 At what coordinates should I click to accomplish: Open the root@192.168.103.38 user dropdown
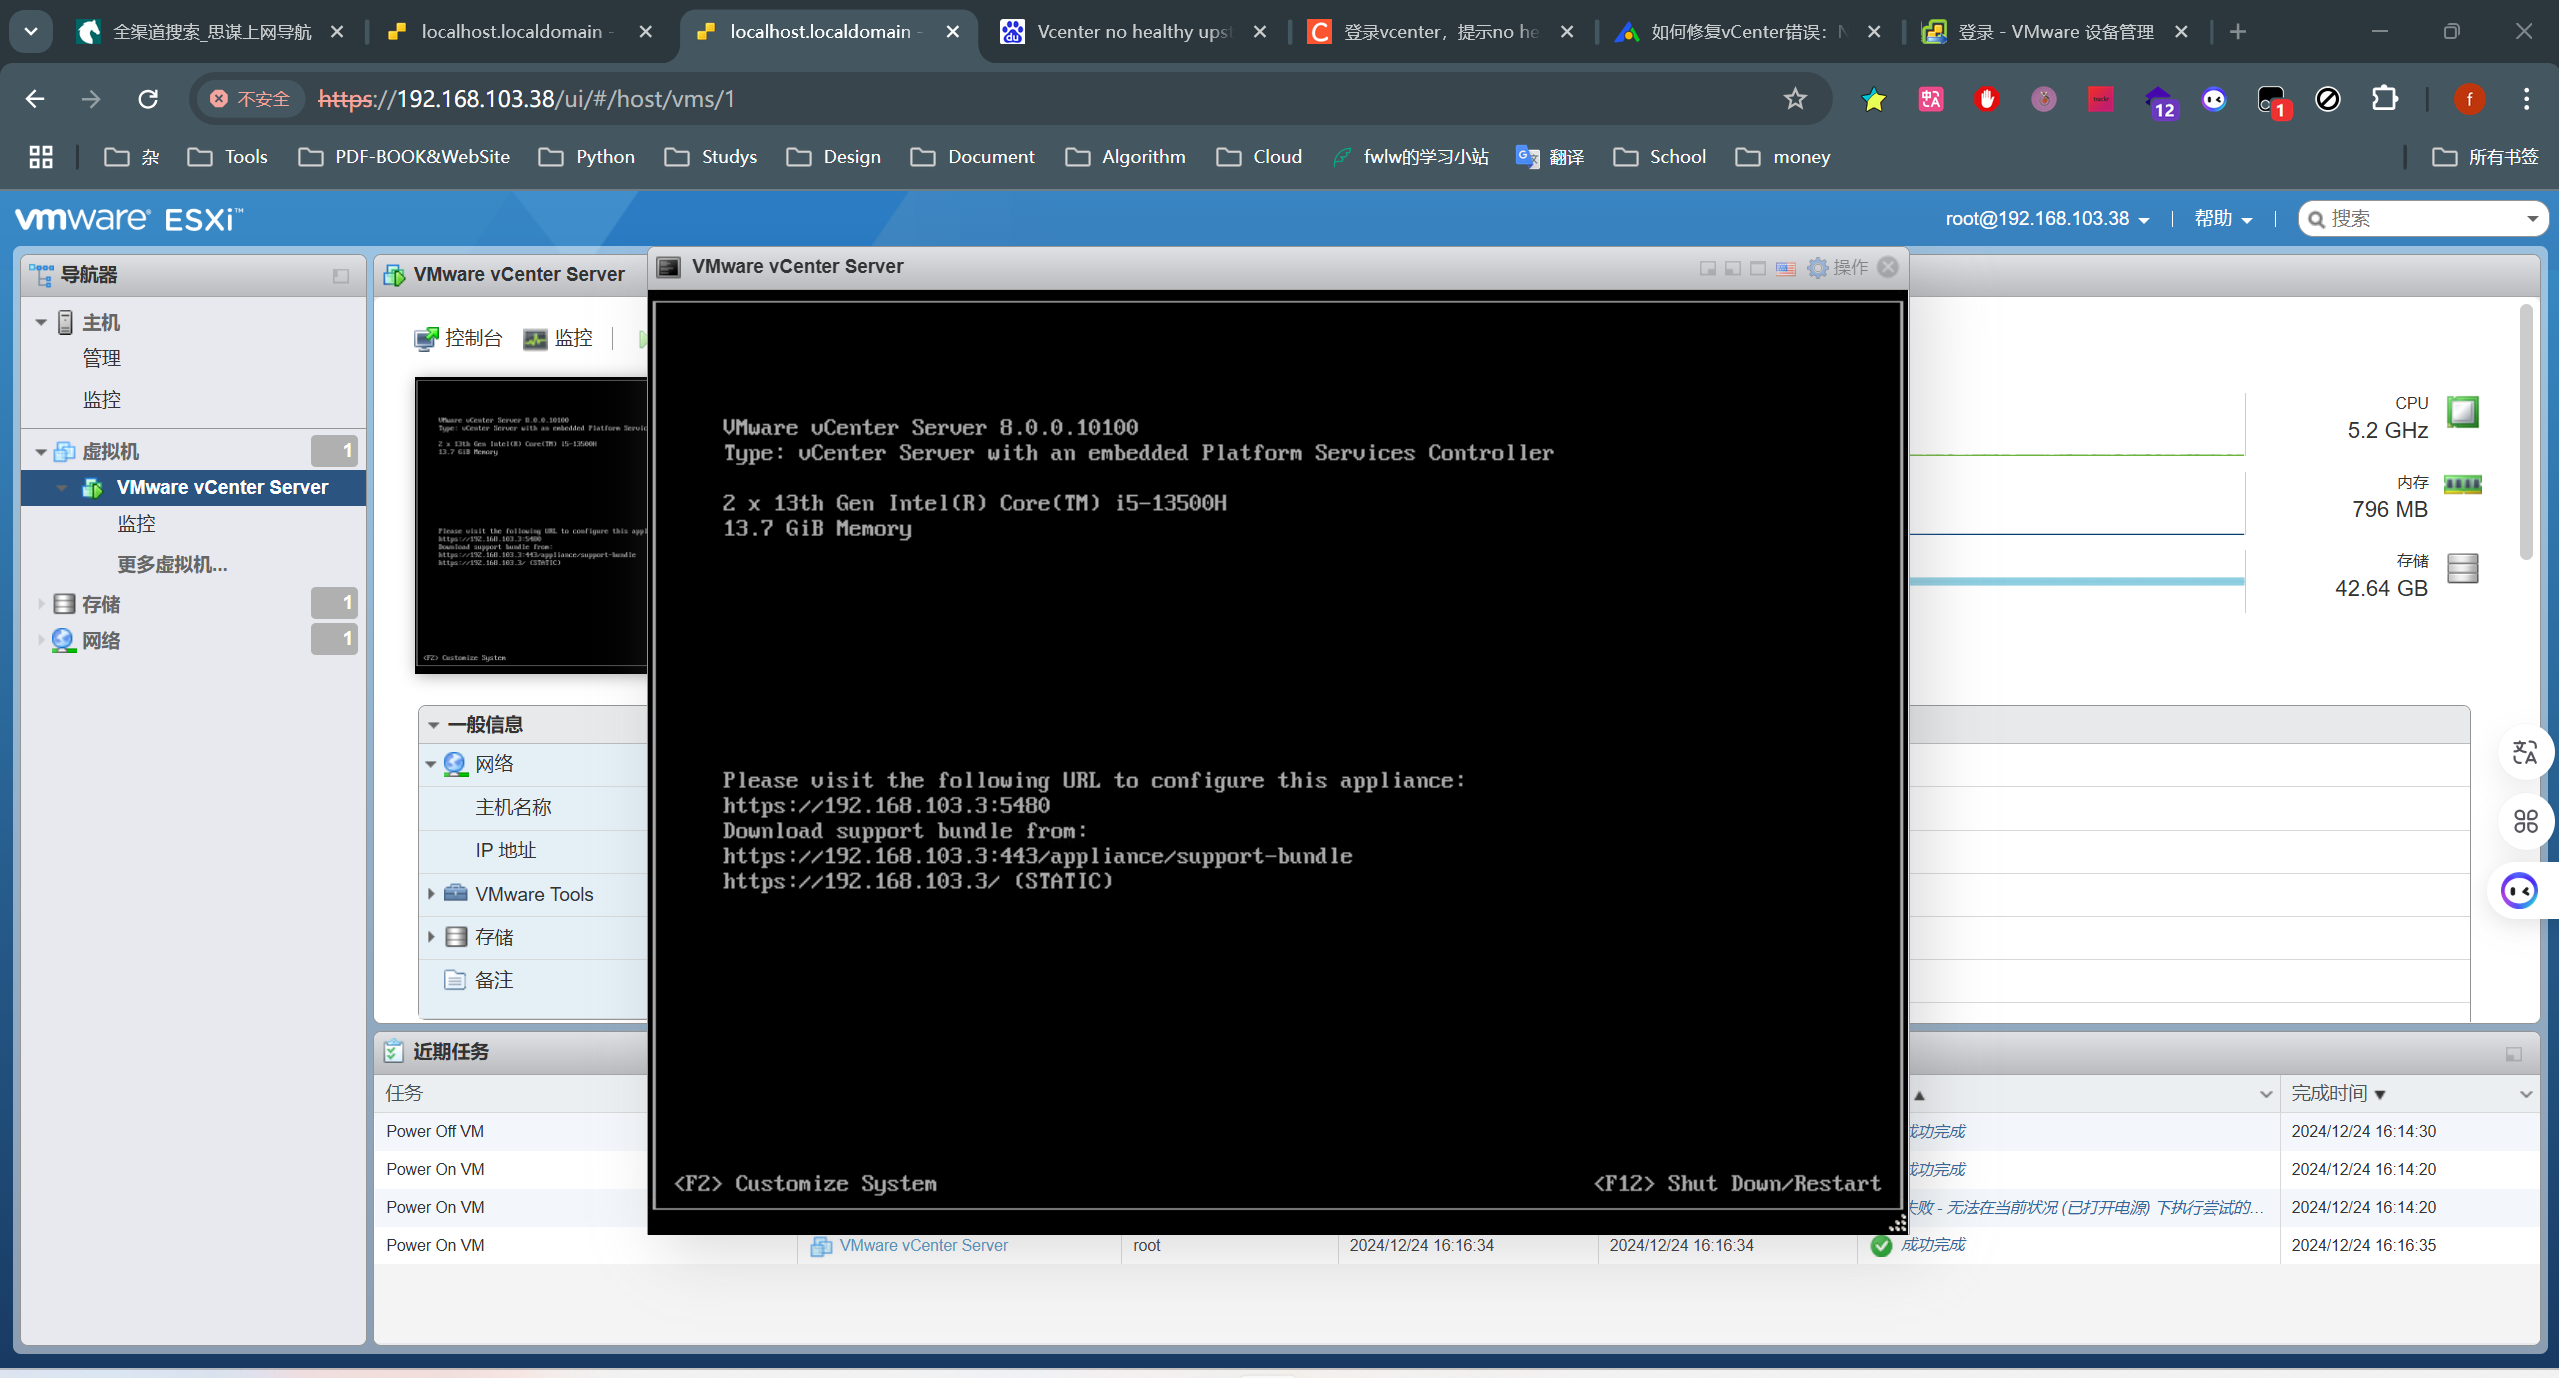(x=2047, y=218)
